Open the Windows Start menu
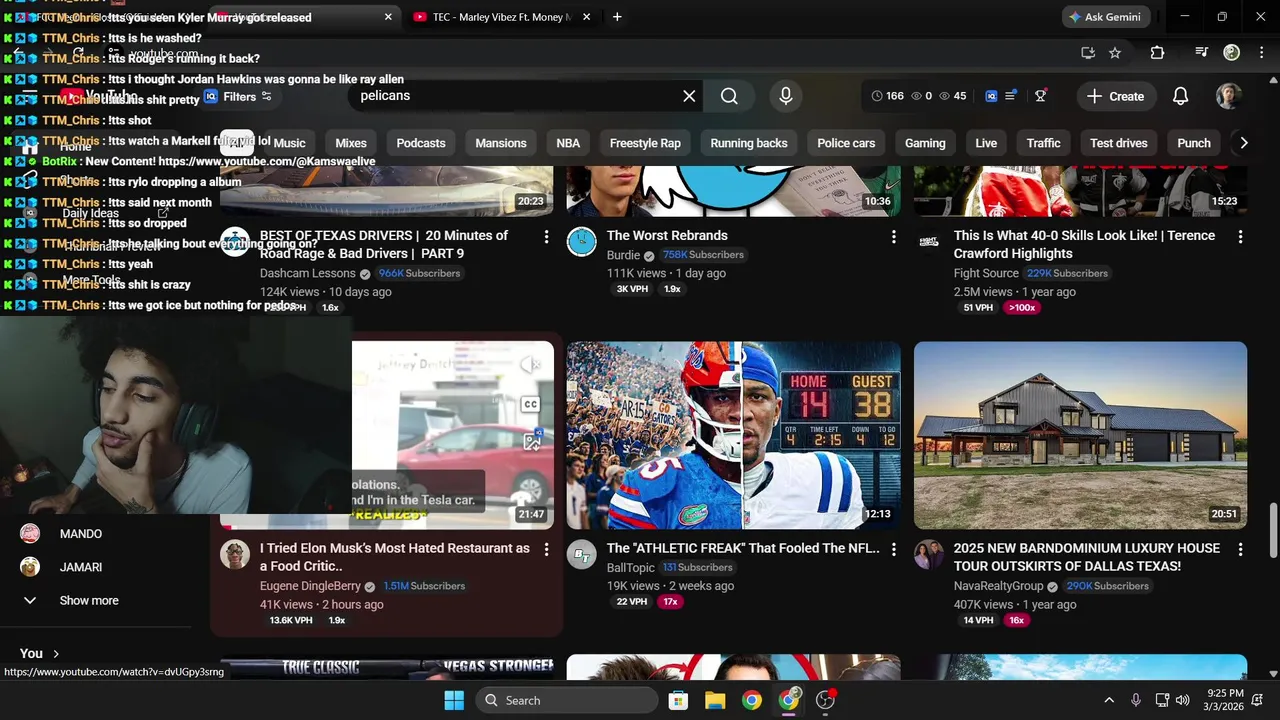 (x=454, y=701)
